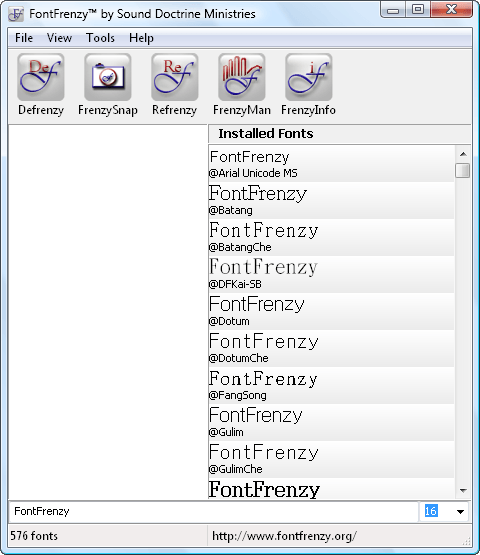480x555 pixels.
Task: Close the FontFrenzy window
Action: 452,10
